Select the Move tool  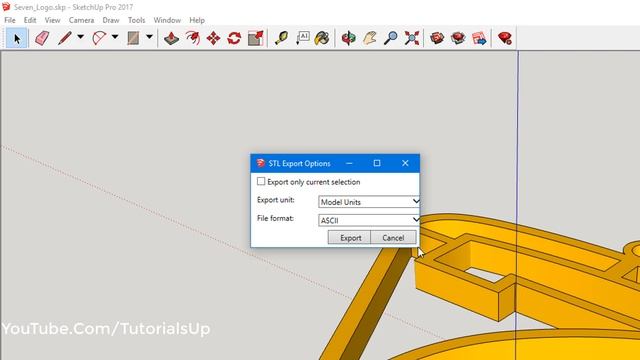[x=213, y=38]
